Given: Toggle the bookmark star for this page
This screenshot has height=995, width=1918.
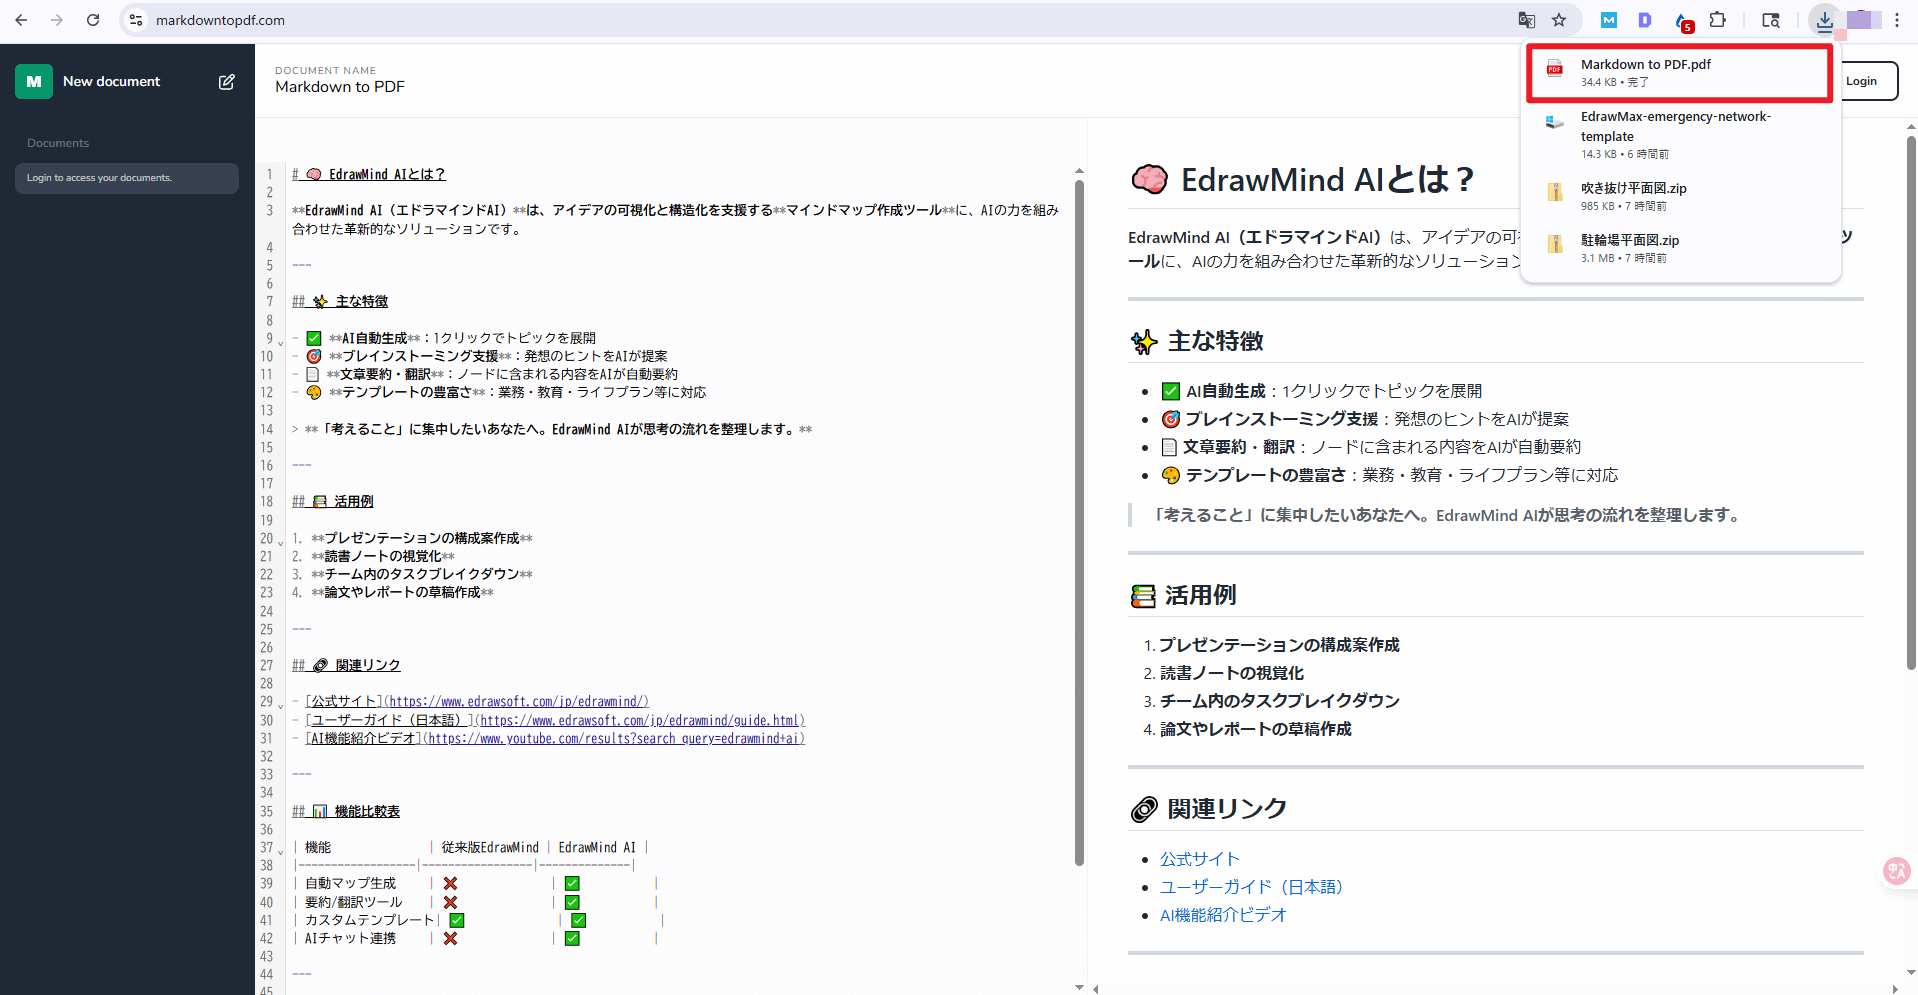Looking at the screenshot, I should [1558, 20].
